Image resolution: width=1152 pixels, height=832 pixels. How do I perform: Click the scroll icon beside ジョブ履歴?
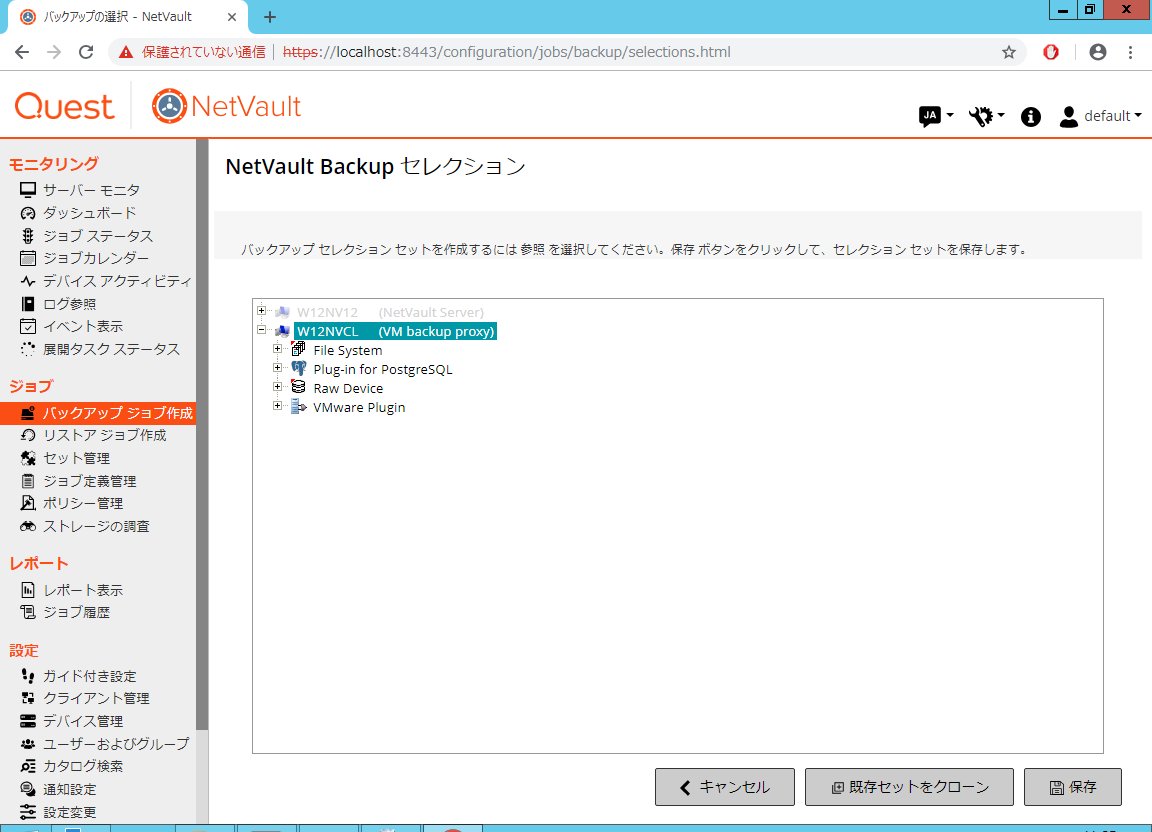28,612
